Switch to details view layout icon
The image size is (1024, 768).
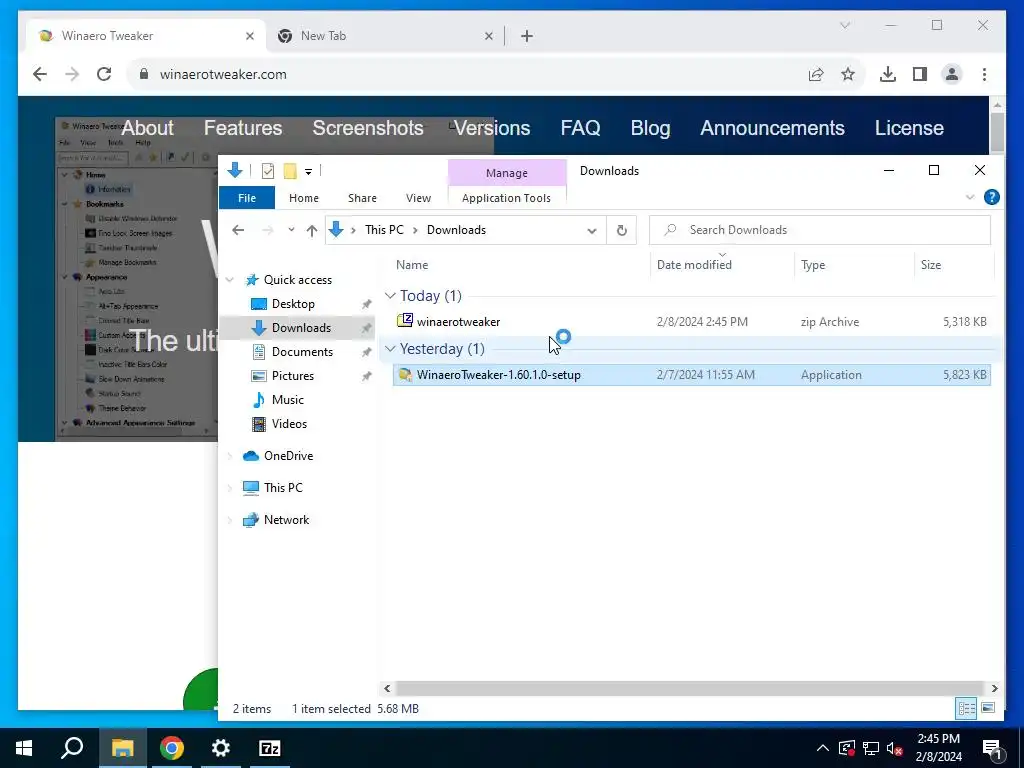point(967,708)
